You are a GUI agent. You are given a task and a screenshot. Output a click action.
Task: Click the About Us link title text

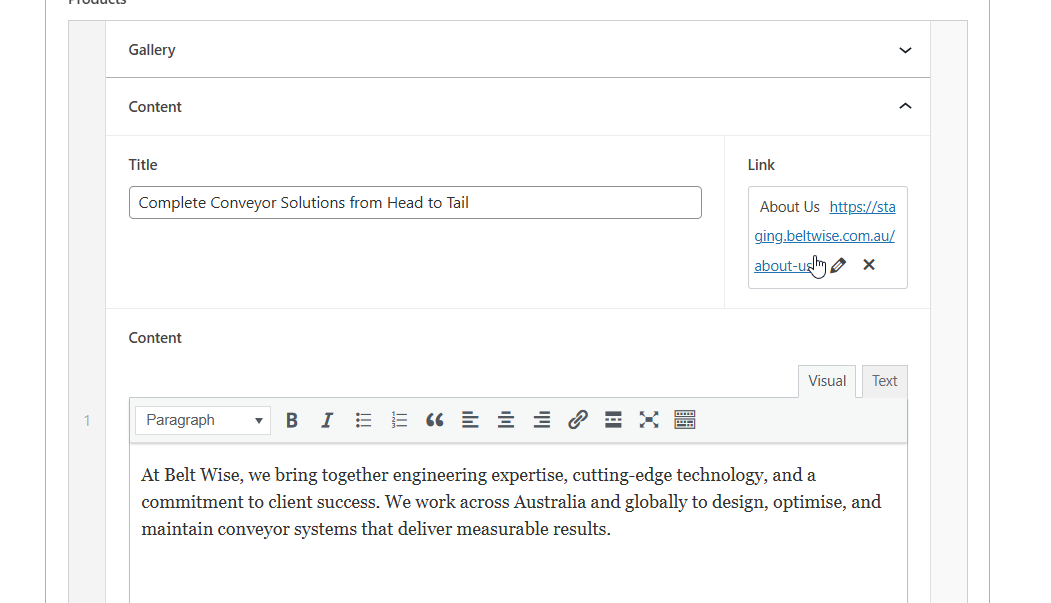[x=789, y=207]
